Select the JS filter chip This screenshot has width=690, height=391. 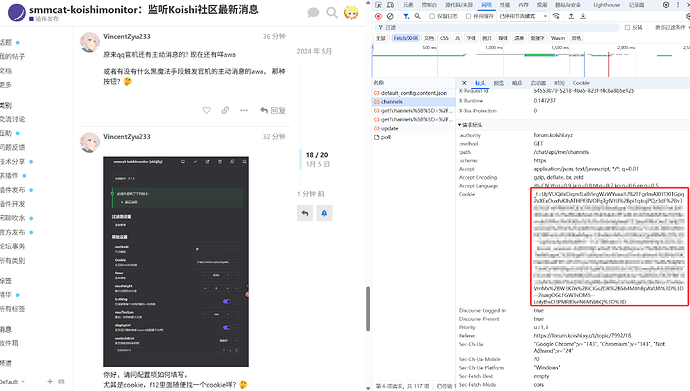coord(458,38)
